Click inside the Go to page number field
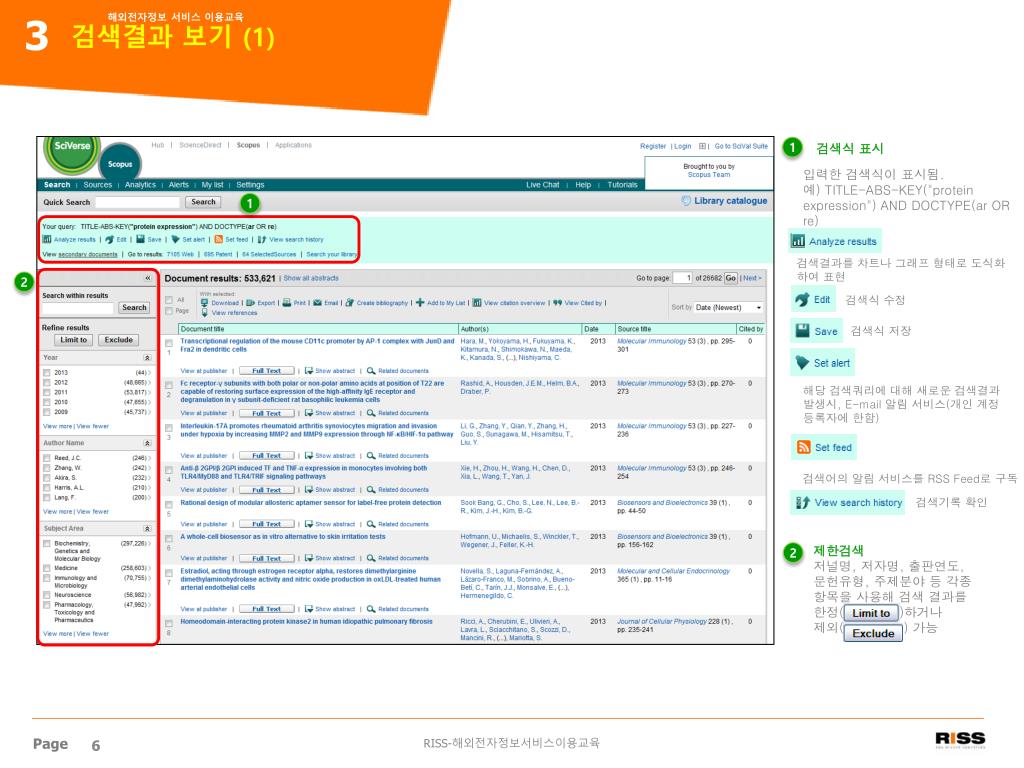The width and height of the screenshot is (1024, 768). point(682,278)
